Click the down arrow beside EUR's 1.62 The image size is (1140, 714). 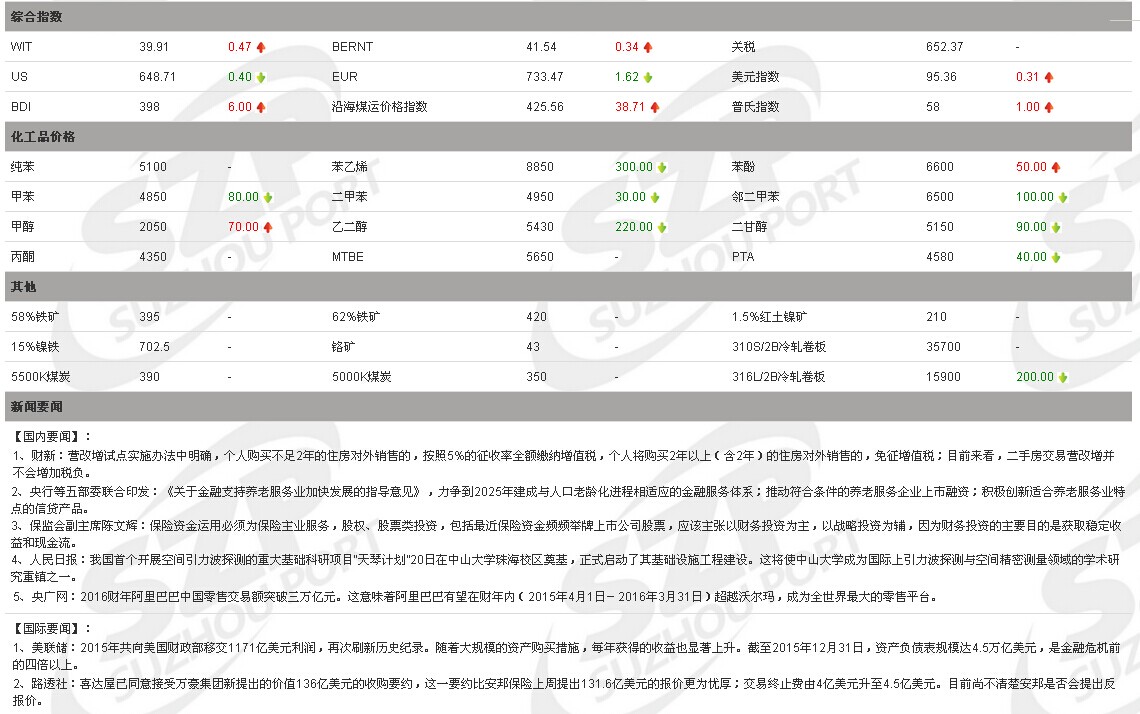pyautogui.click(x=648, y=77)
